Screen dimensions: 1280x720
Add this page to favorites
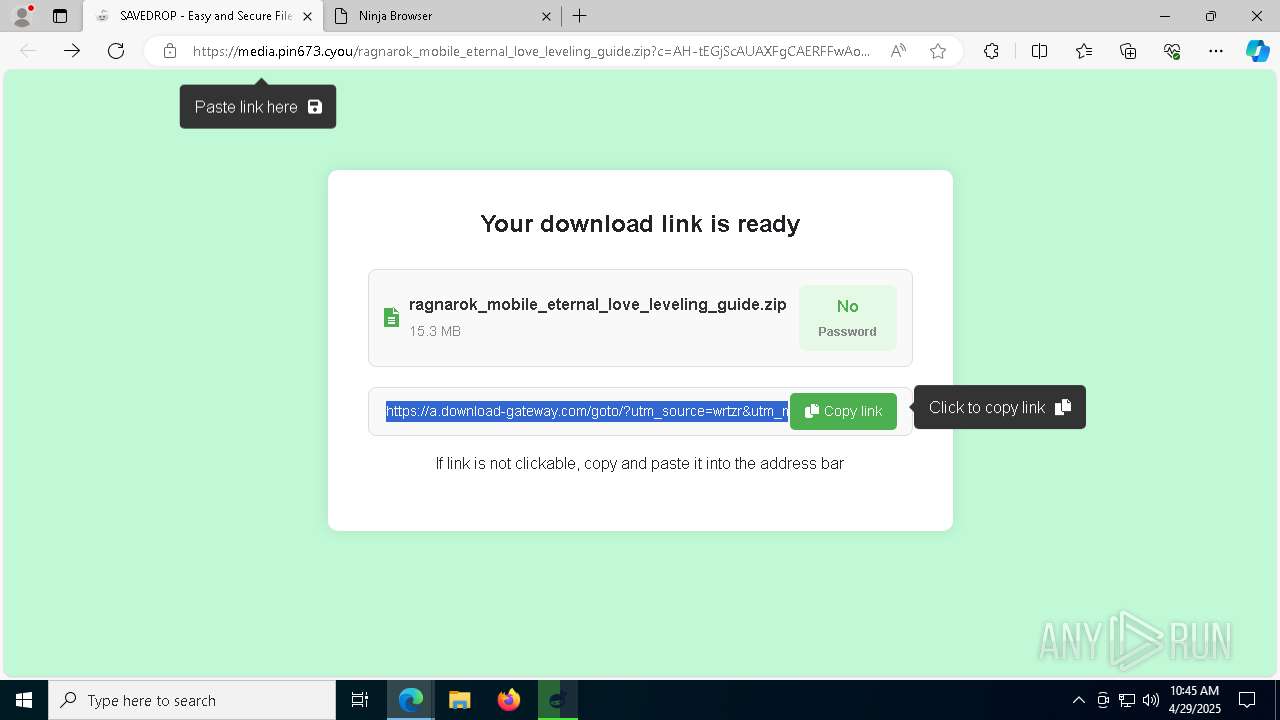click(938, 51)
